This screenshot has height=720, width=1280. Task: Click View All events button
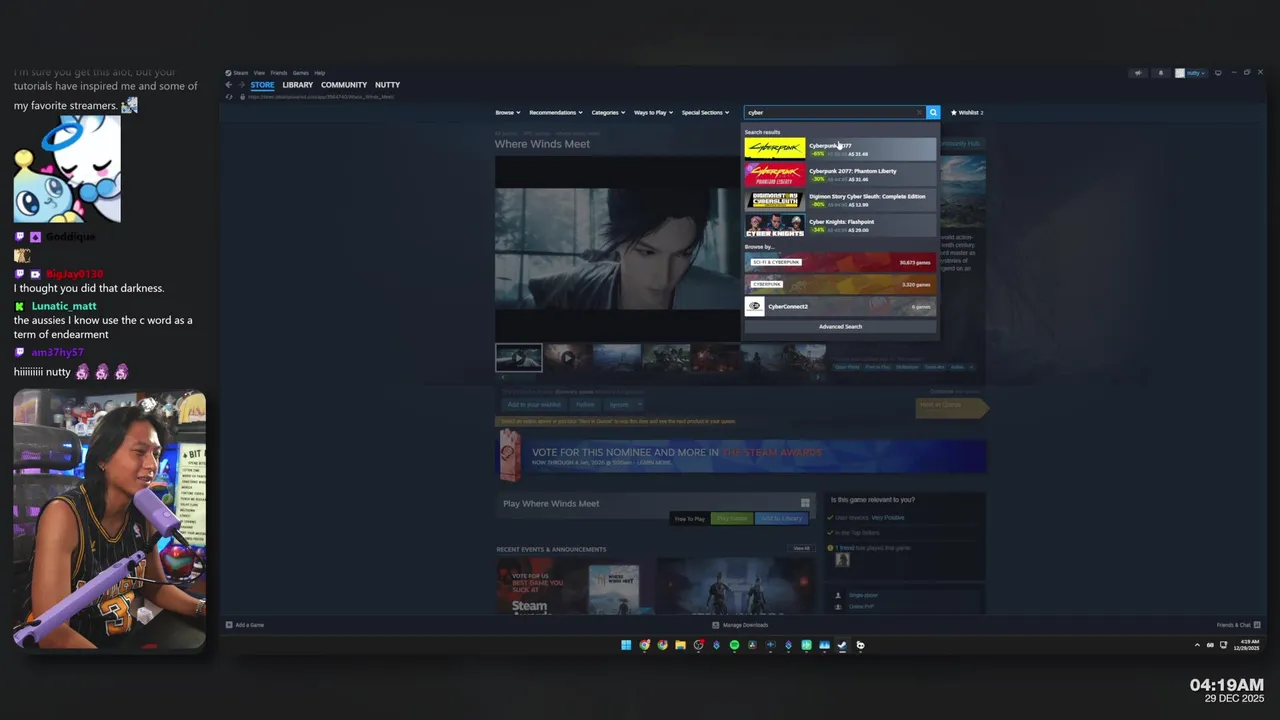click(x=801, y=548)
